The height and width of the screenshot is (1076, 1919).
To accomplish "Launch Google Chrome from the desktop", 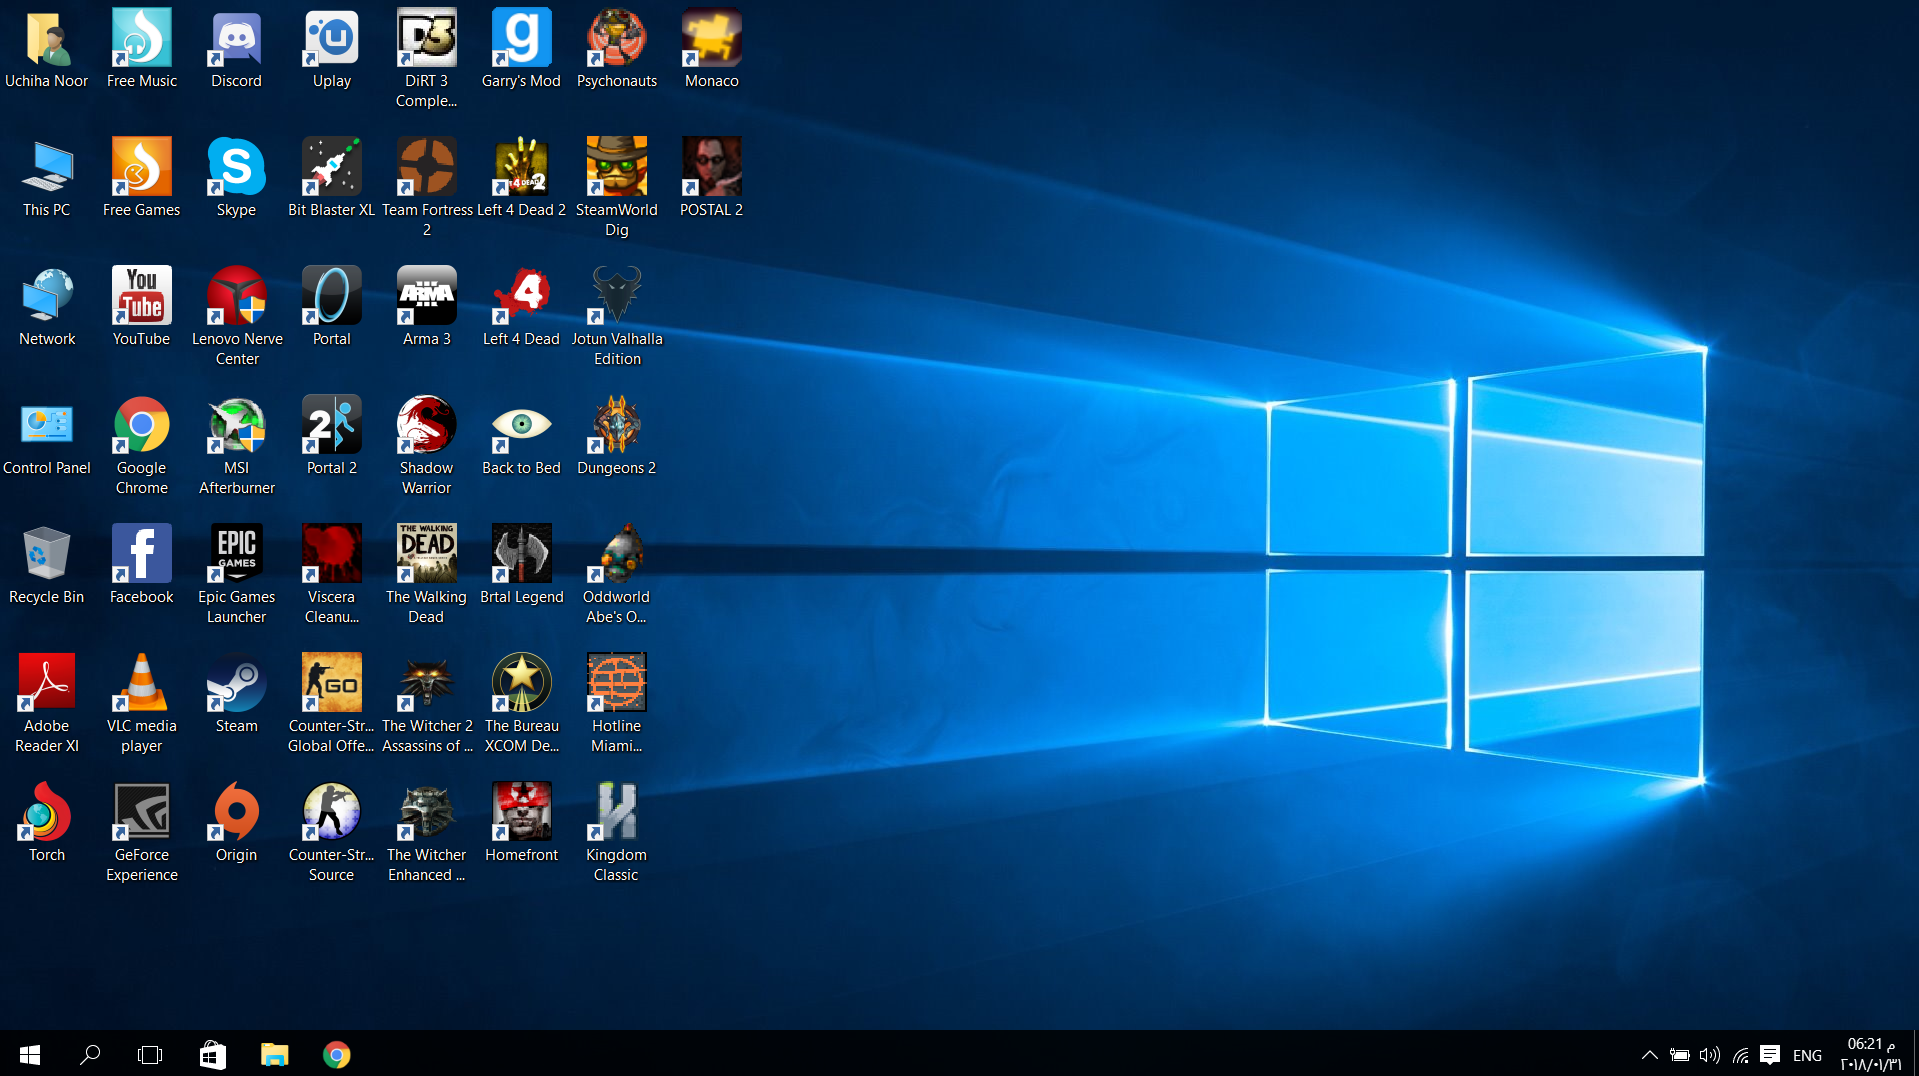I will pyautogui.click(x=142, y=425).
